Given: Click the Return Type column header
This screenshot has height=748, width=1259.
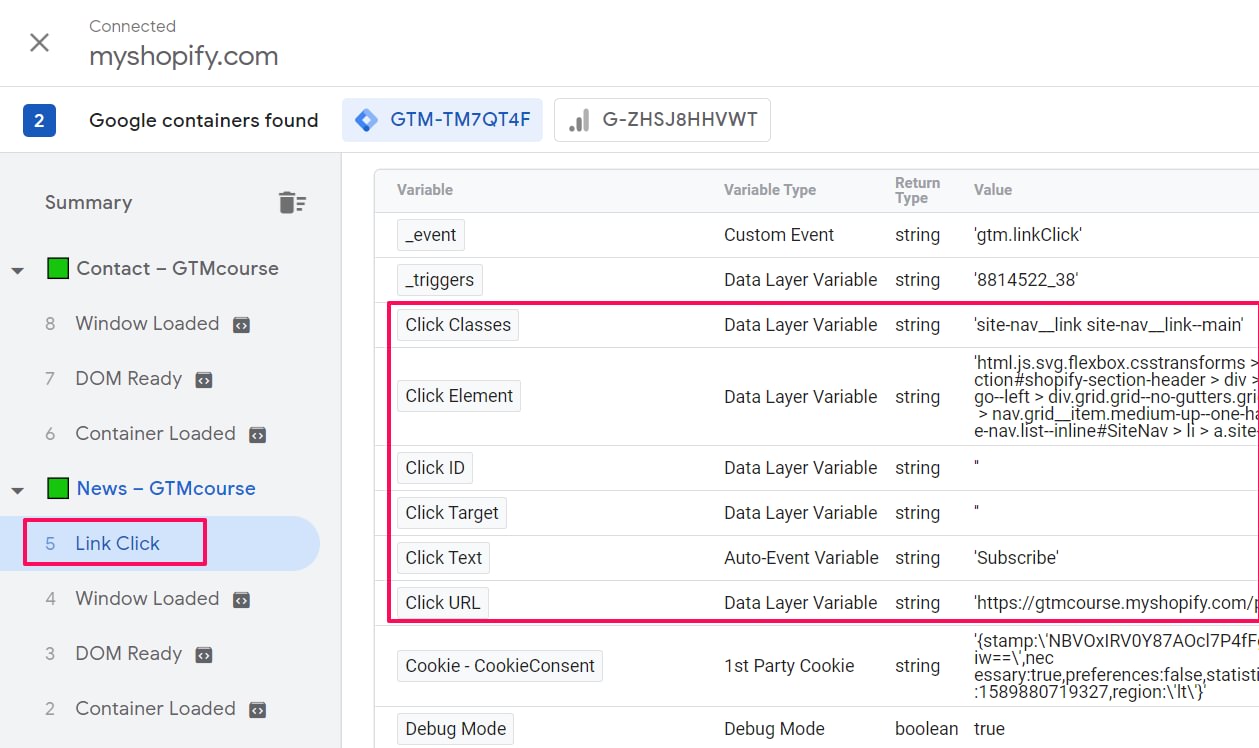Looking at the screenshot, I should click(x=917, y=190).
